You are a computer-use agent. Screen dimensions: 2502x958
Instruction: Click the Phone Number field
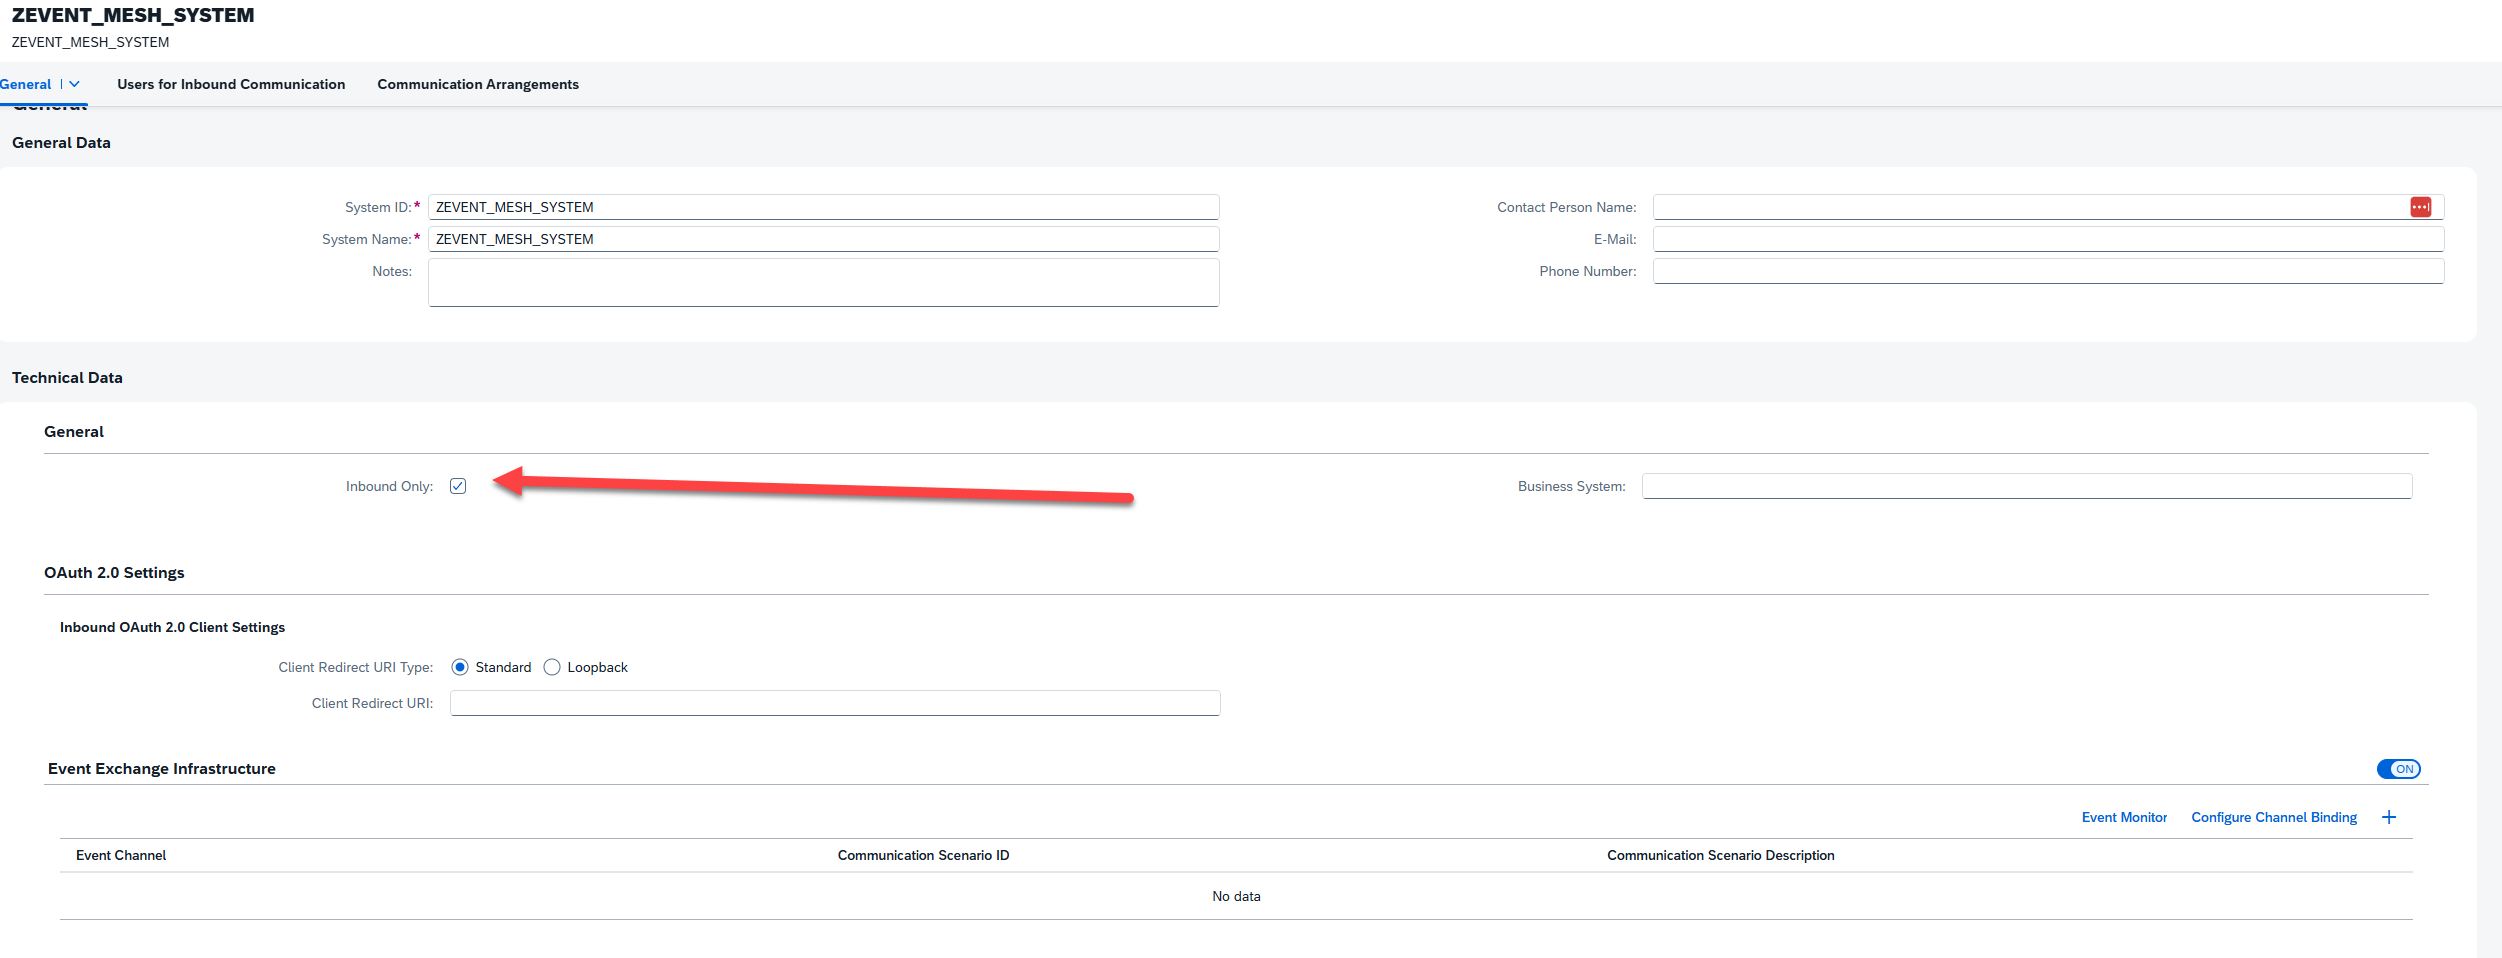click(2047, 271)
